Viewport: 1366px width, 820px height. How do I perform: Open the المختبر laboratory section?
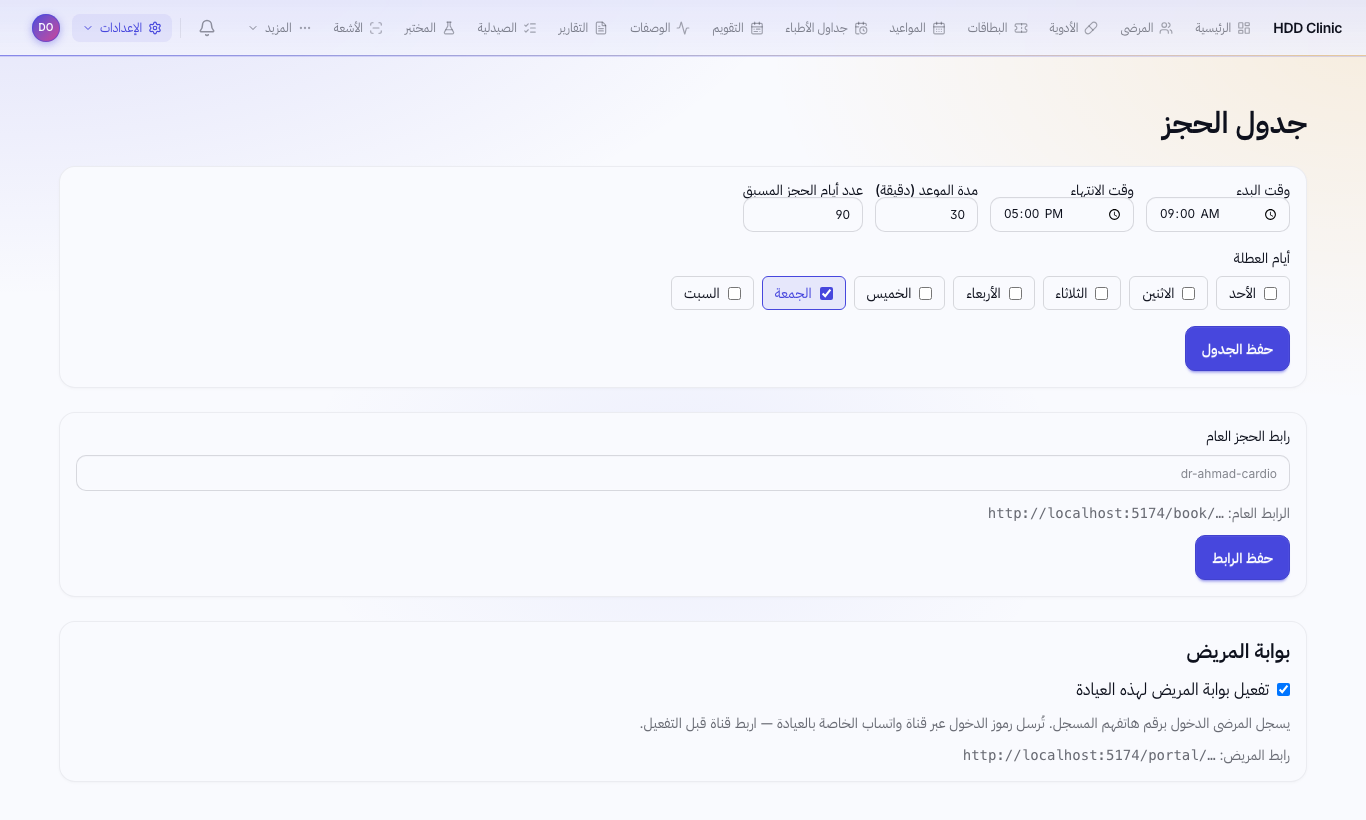(430, 28)
